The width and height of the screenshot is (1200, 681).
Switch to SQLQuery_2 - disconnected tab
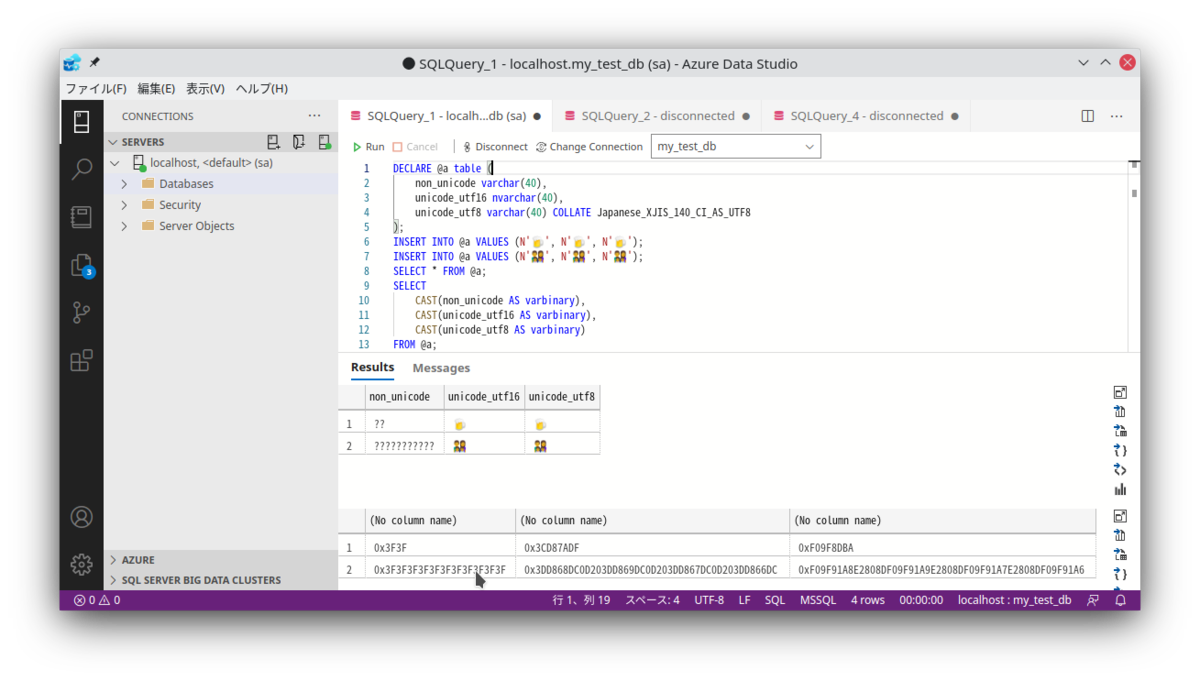657,116
